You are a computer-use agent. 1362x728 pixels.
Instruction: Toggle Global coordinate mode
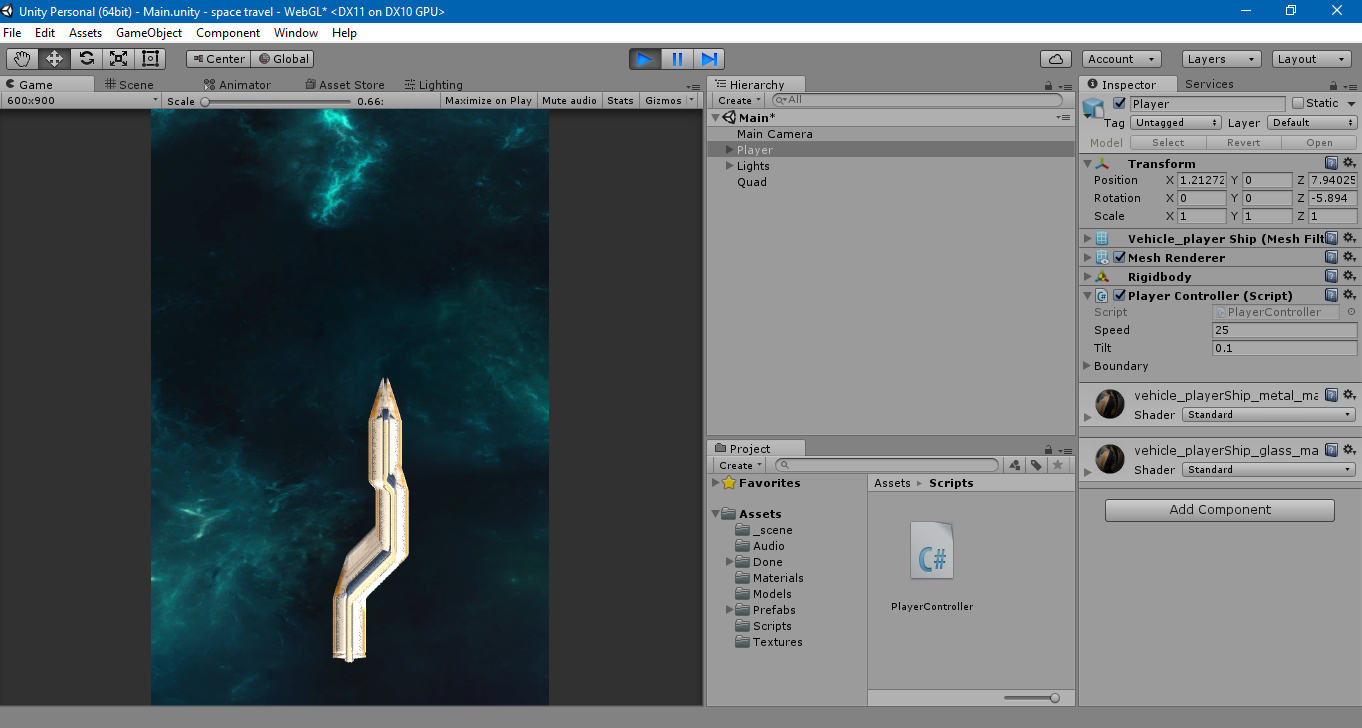click(282, 59)
